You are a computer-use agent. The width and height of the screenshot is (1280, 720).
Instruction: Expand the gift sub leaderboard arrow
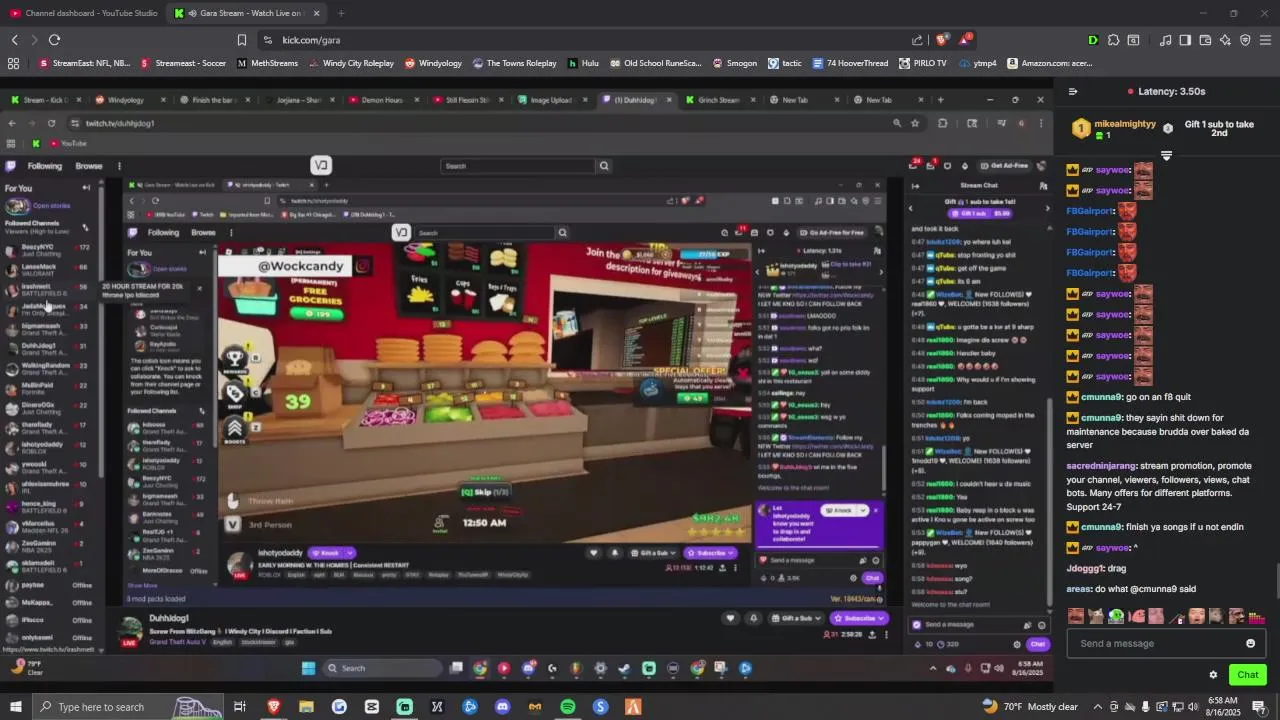pyautogui.click(x=1166, y=156)
